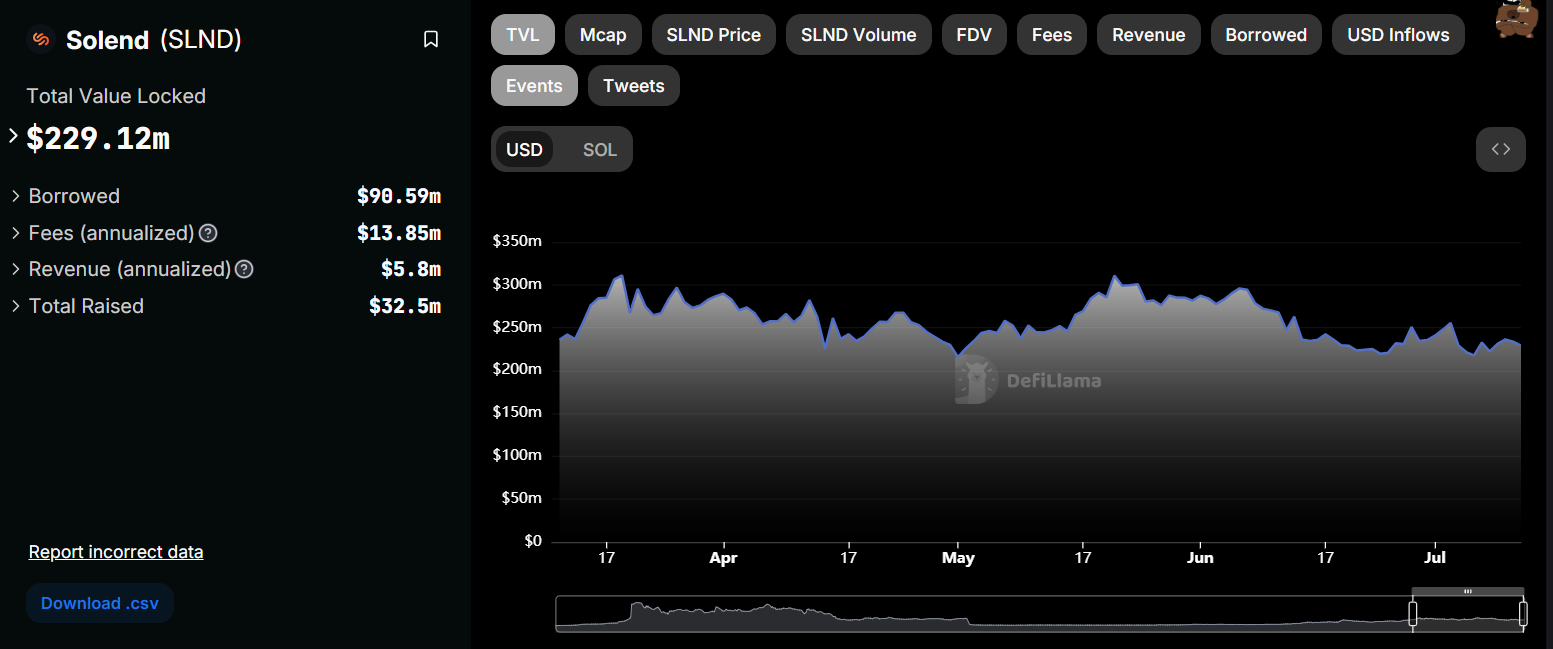Enable the Mcap chart metric
The height and width of the screenshot is (649, 1553).
(603, 35)
